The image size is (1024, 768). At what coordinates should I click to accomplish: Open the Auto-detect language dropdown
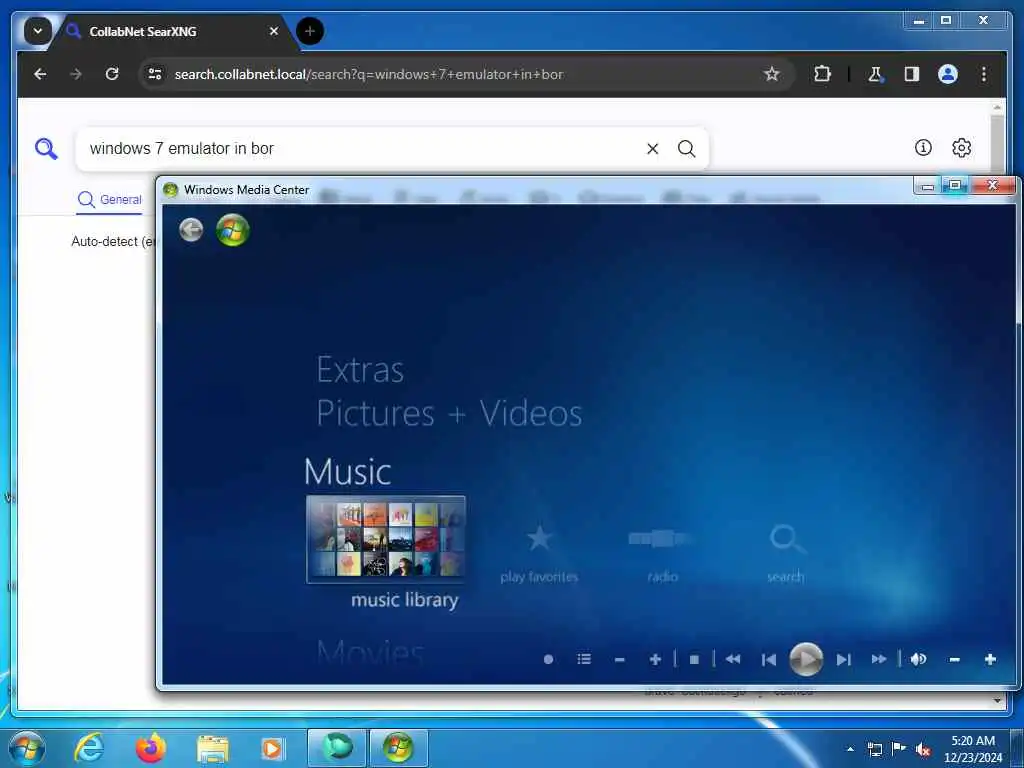pyautogui.click(x=113, y=242)
